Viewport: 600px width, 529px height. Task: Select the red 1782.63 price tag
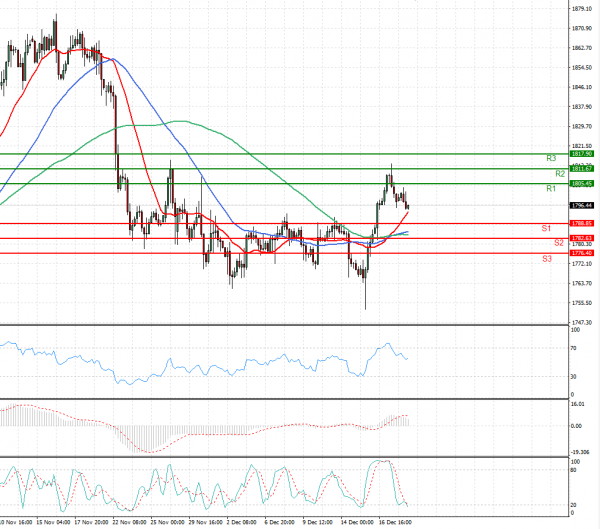pyautogui.click(x=582, y=238)
